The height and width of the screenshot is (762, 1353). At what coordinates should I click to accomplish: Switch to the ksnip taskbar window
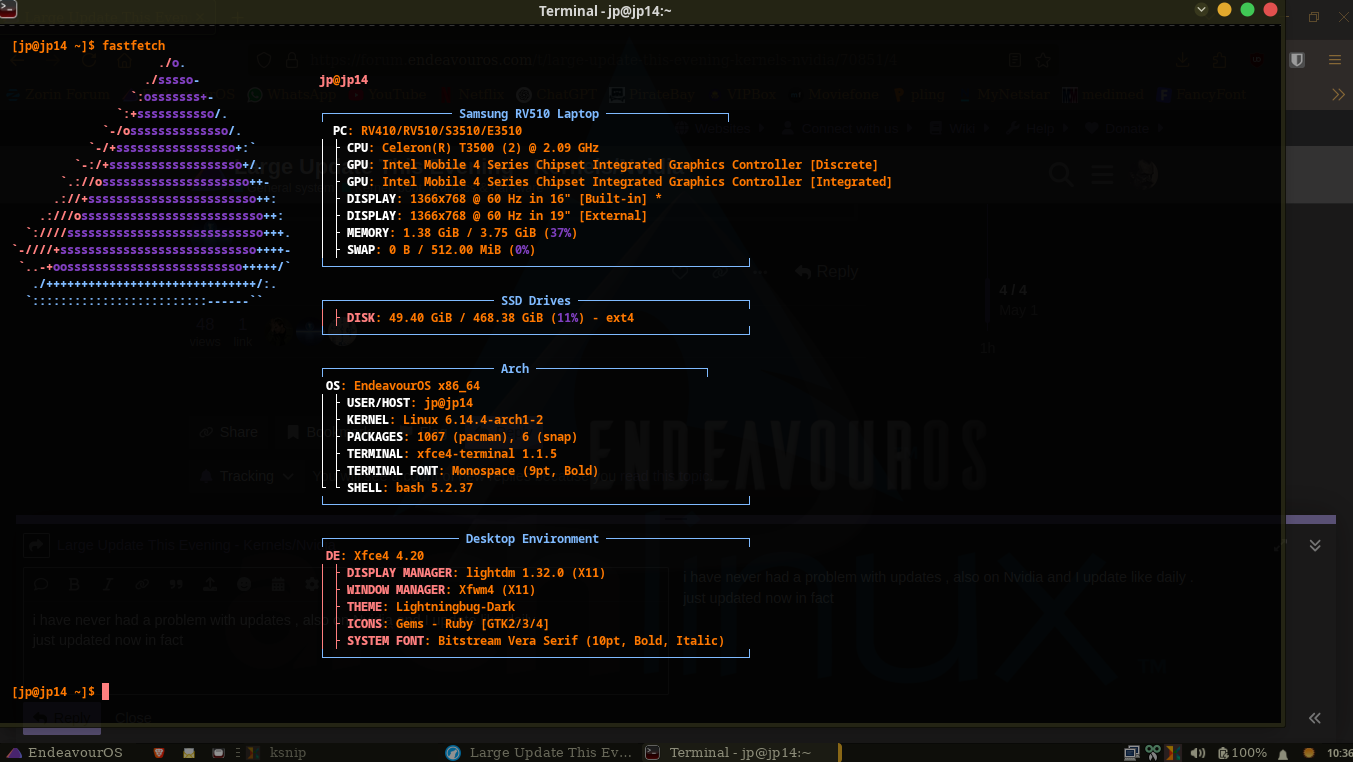278,752
